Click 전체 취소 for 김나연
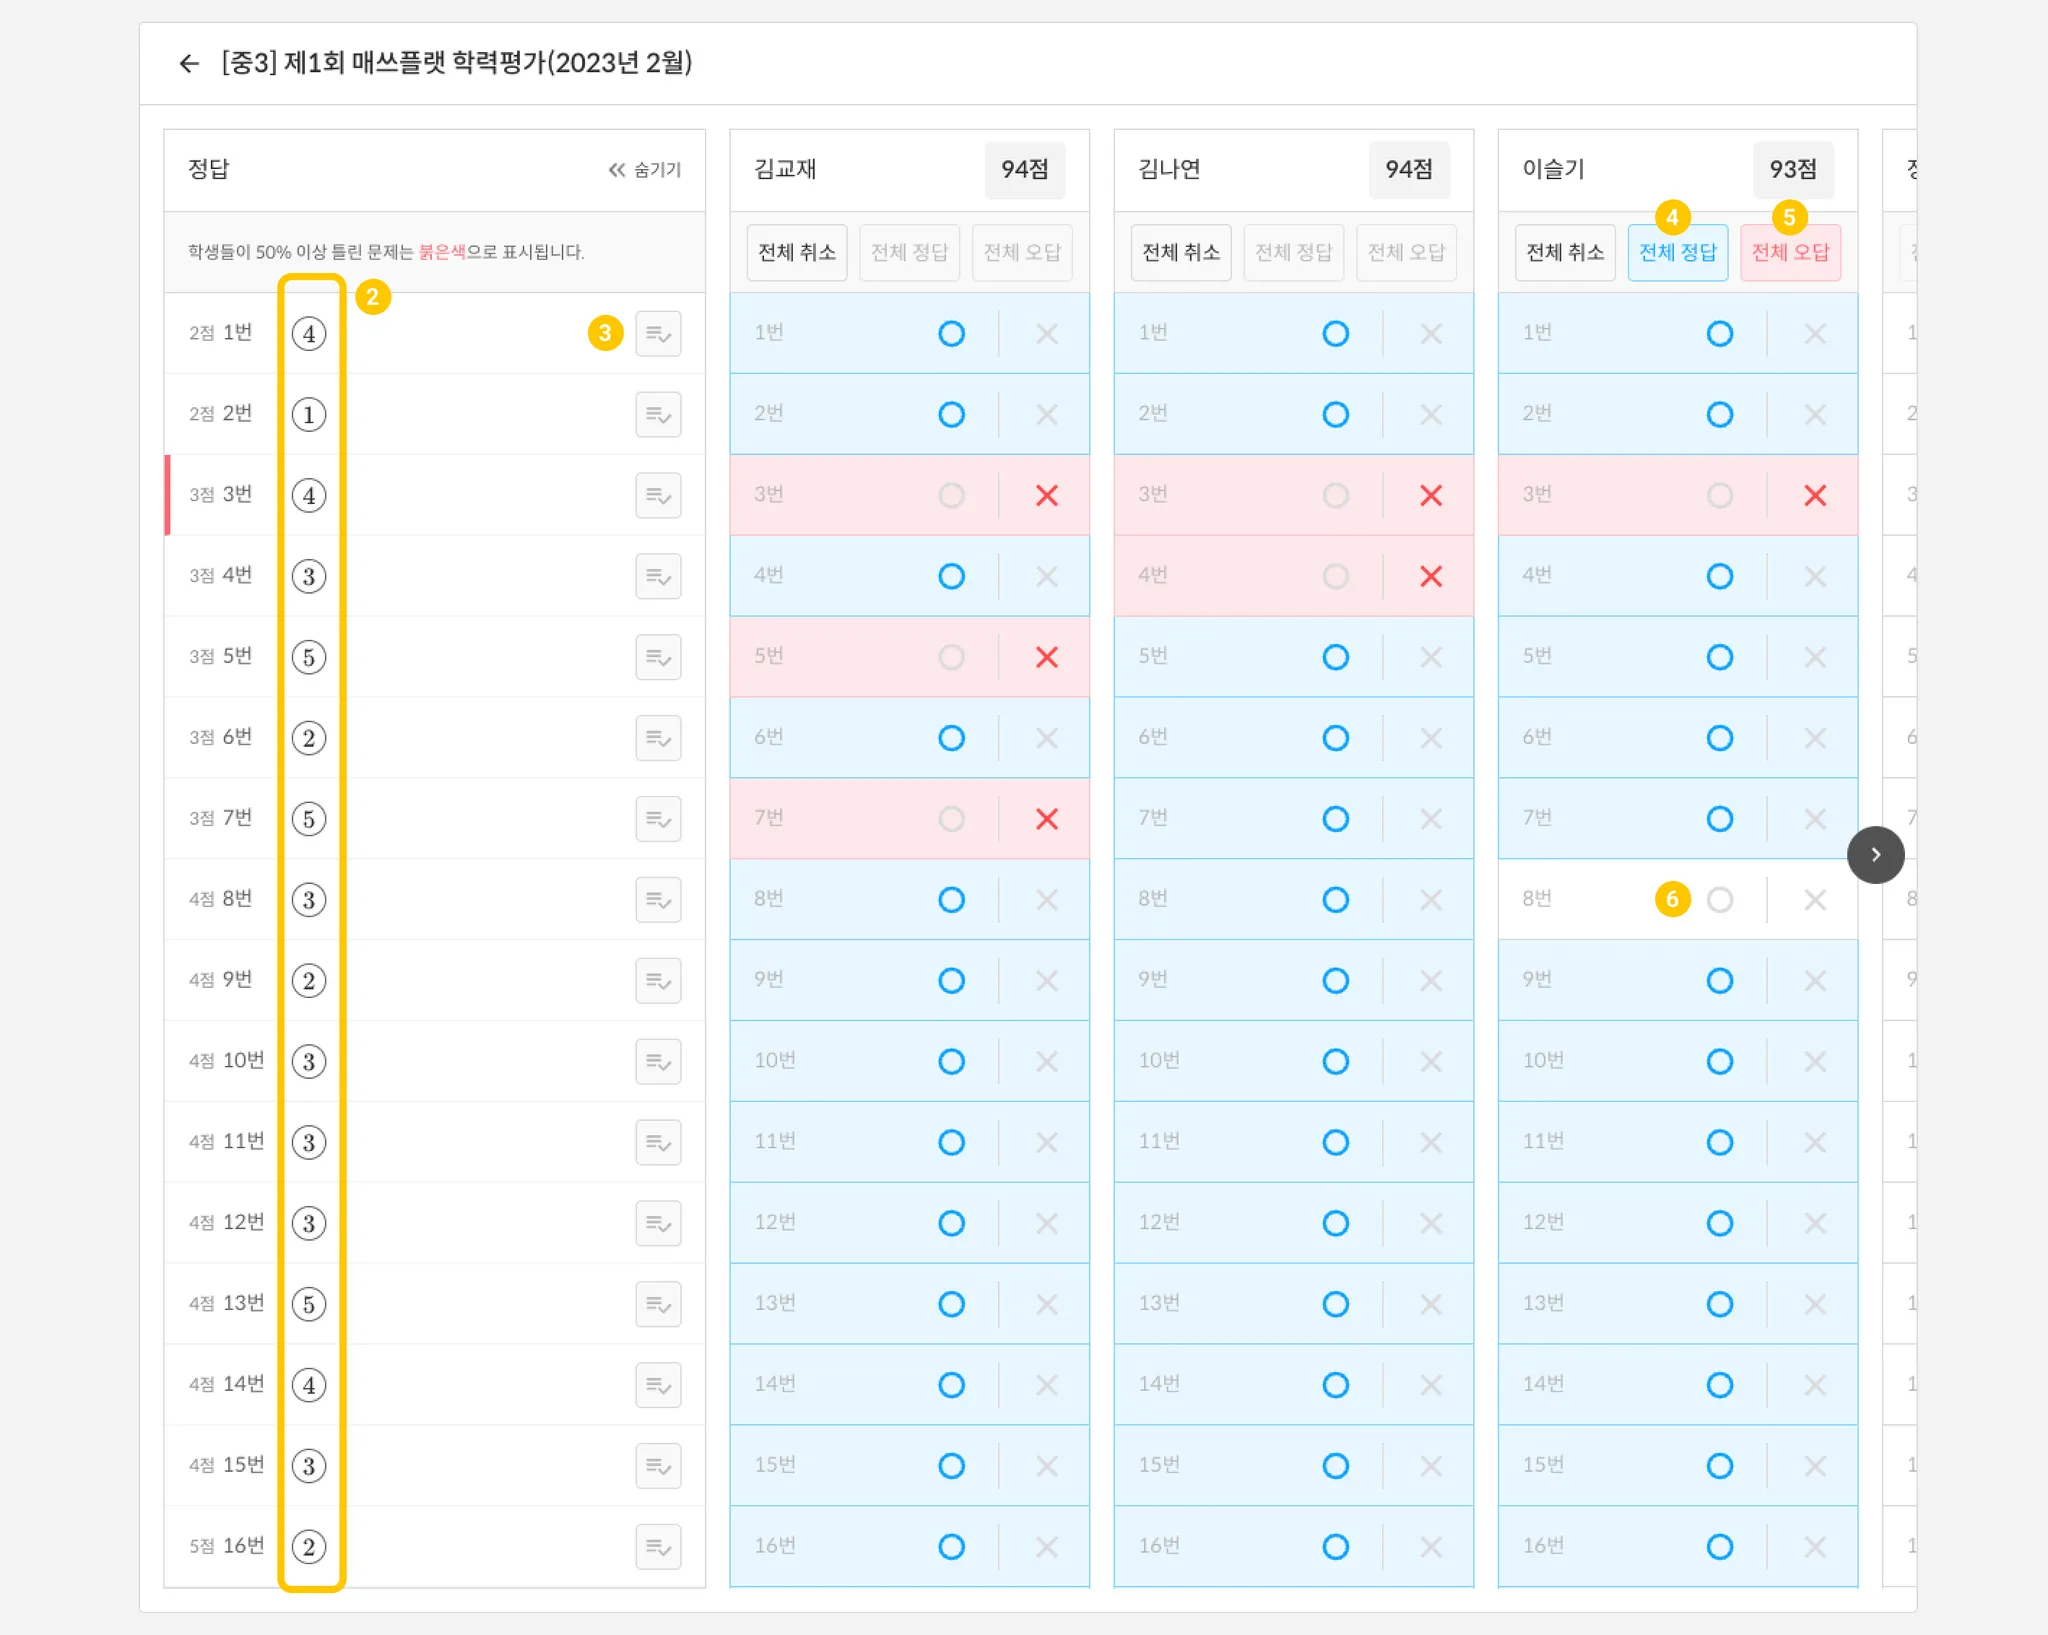Screen dimensions: 2048x1635 1180,253
